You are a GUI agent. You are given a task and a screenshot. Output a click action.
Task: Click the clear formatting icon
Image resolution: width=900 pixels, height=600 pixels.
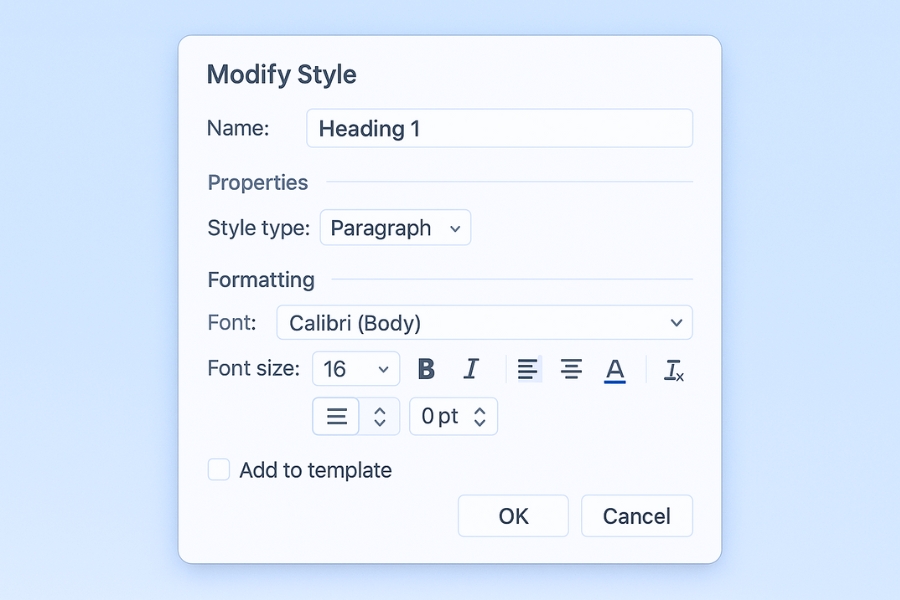(674, 370)
